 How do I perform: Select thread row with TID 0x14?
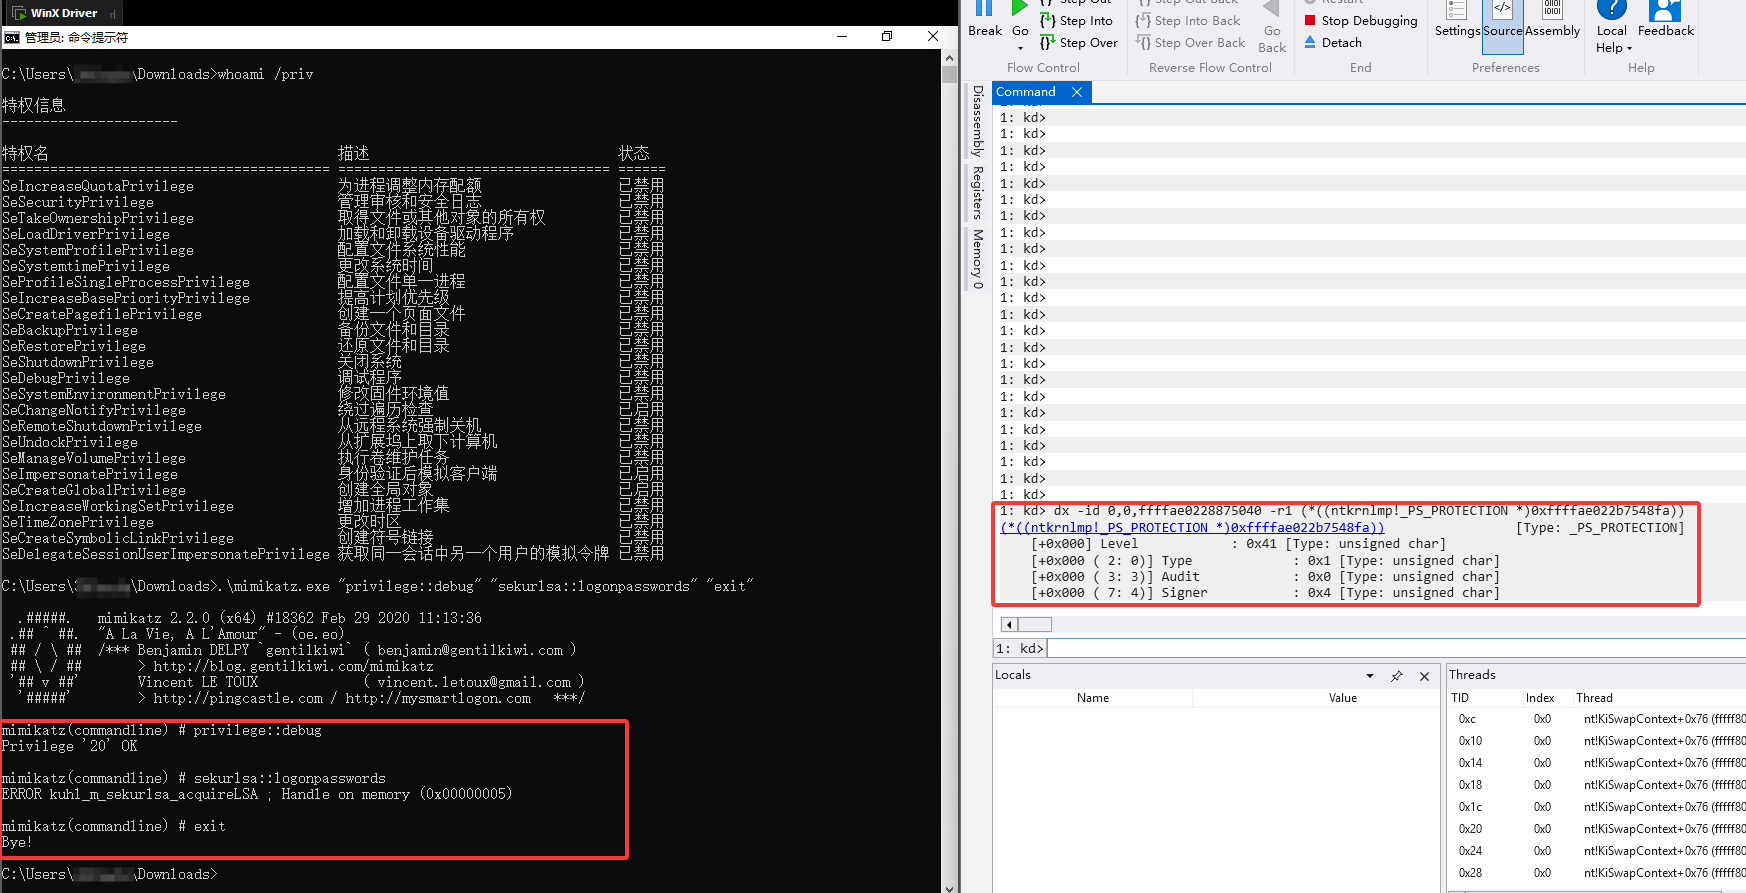[1597, 763]
